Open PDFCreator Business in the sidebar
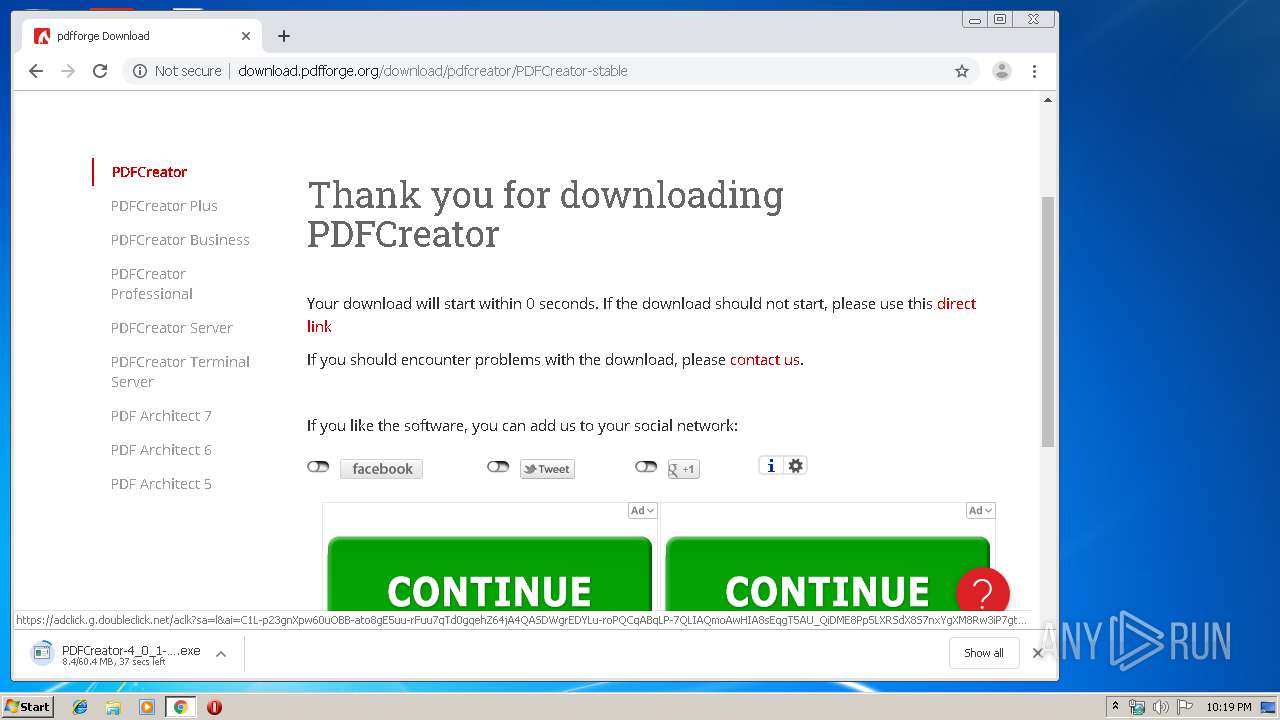 180,240
